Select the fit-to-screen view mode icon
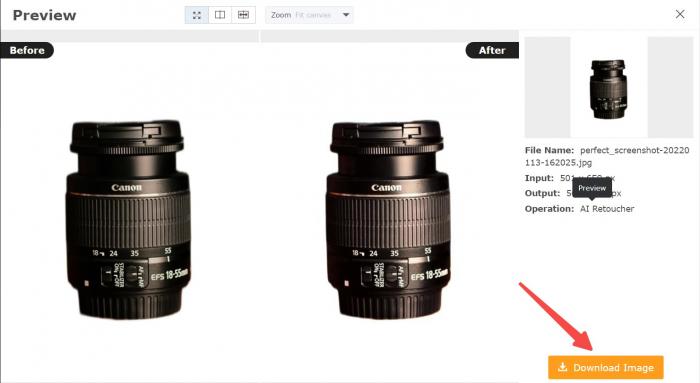 pos(197,15)
